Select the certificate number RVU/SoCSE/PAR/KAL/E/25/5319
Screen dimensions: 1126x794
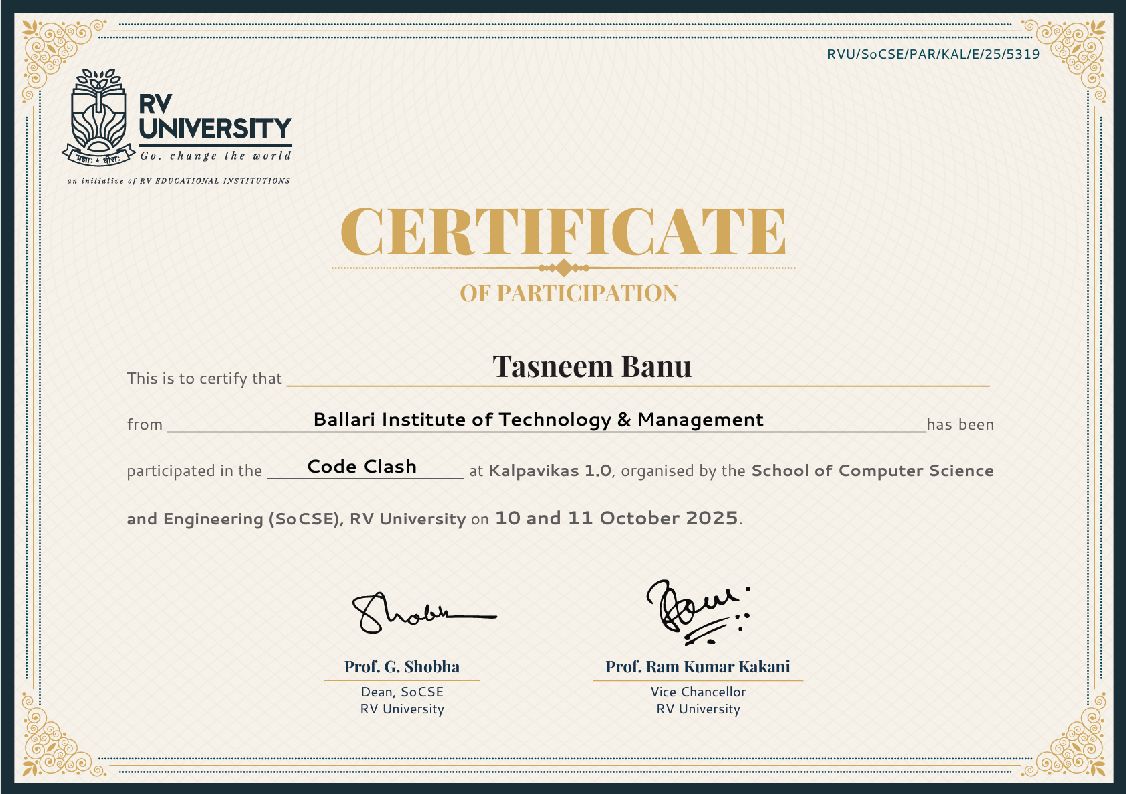pyautogui.click(x=933, y=54)
